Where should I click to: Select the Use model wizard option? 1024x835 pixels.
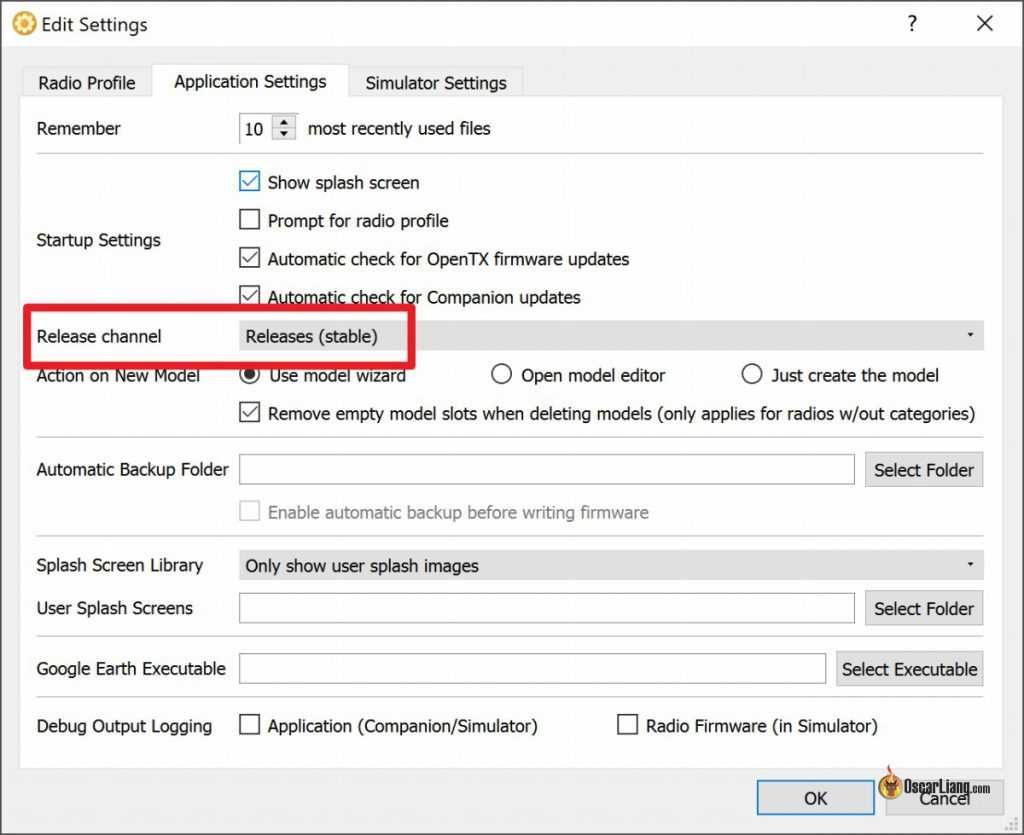(x=250, y=376)
